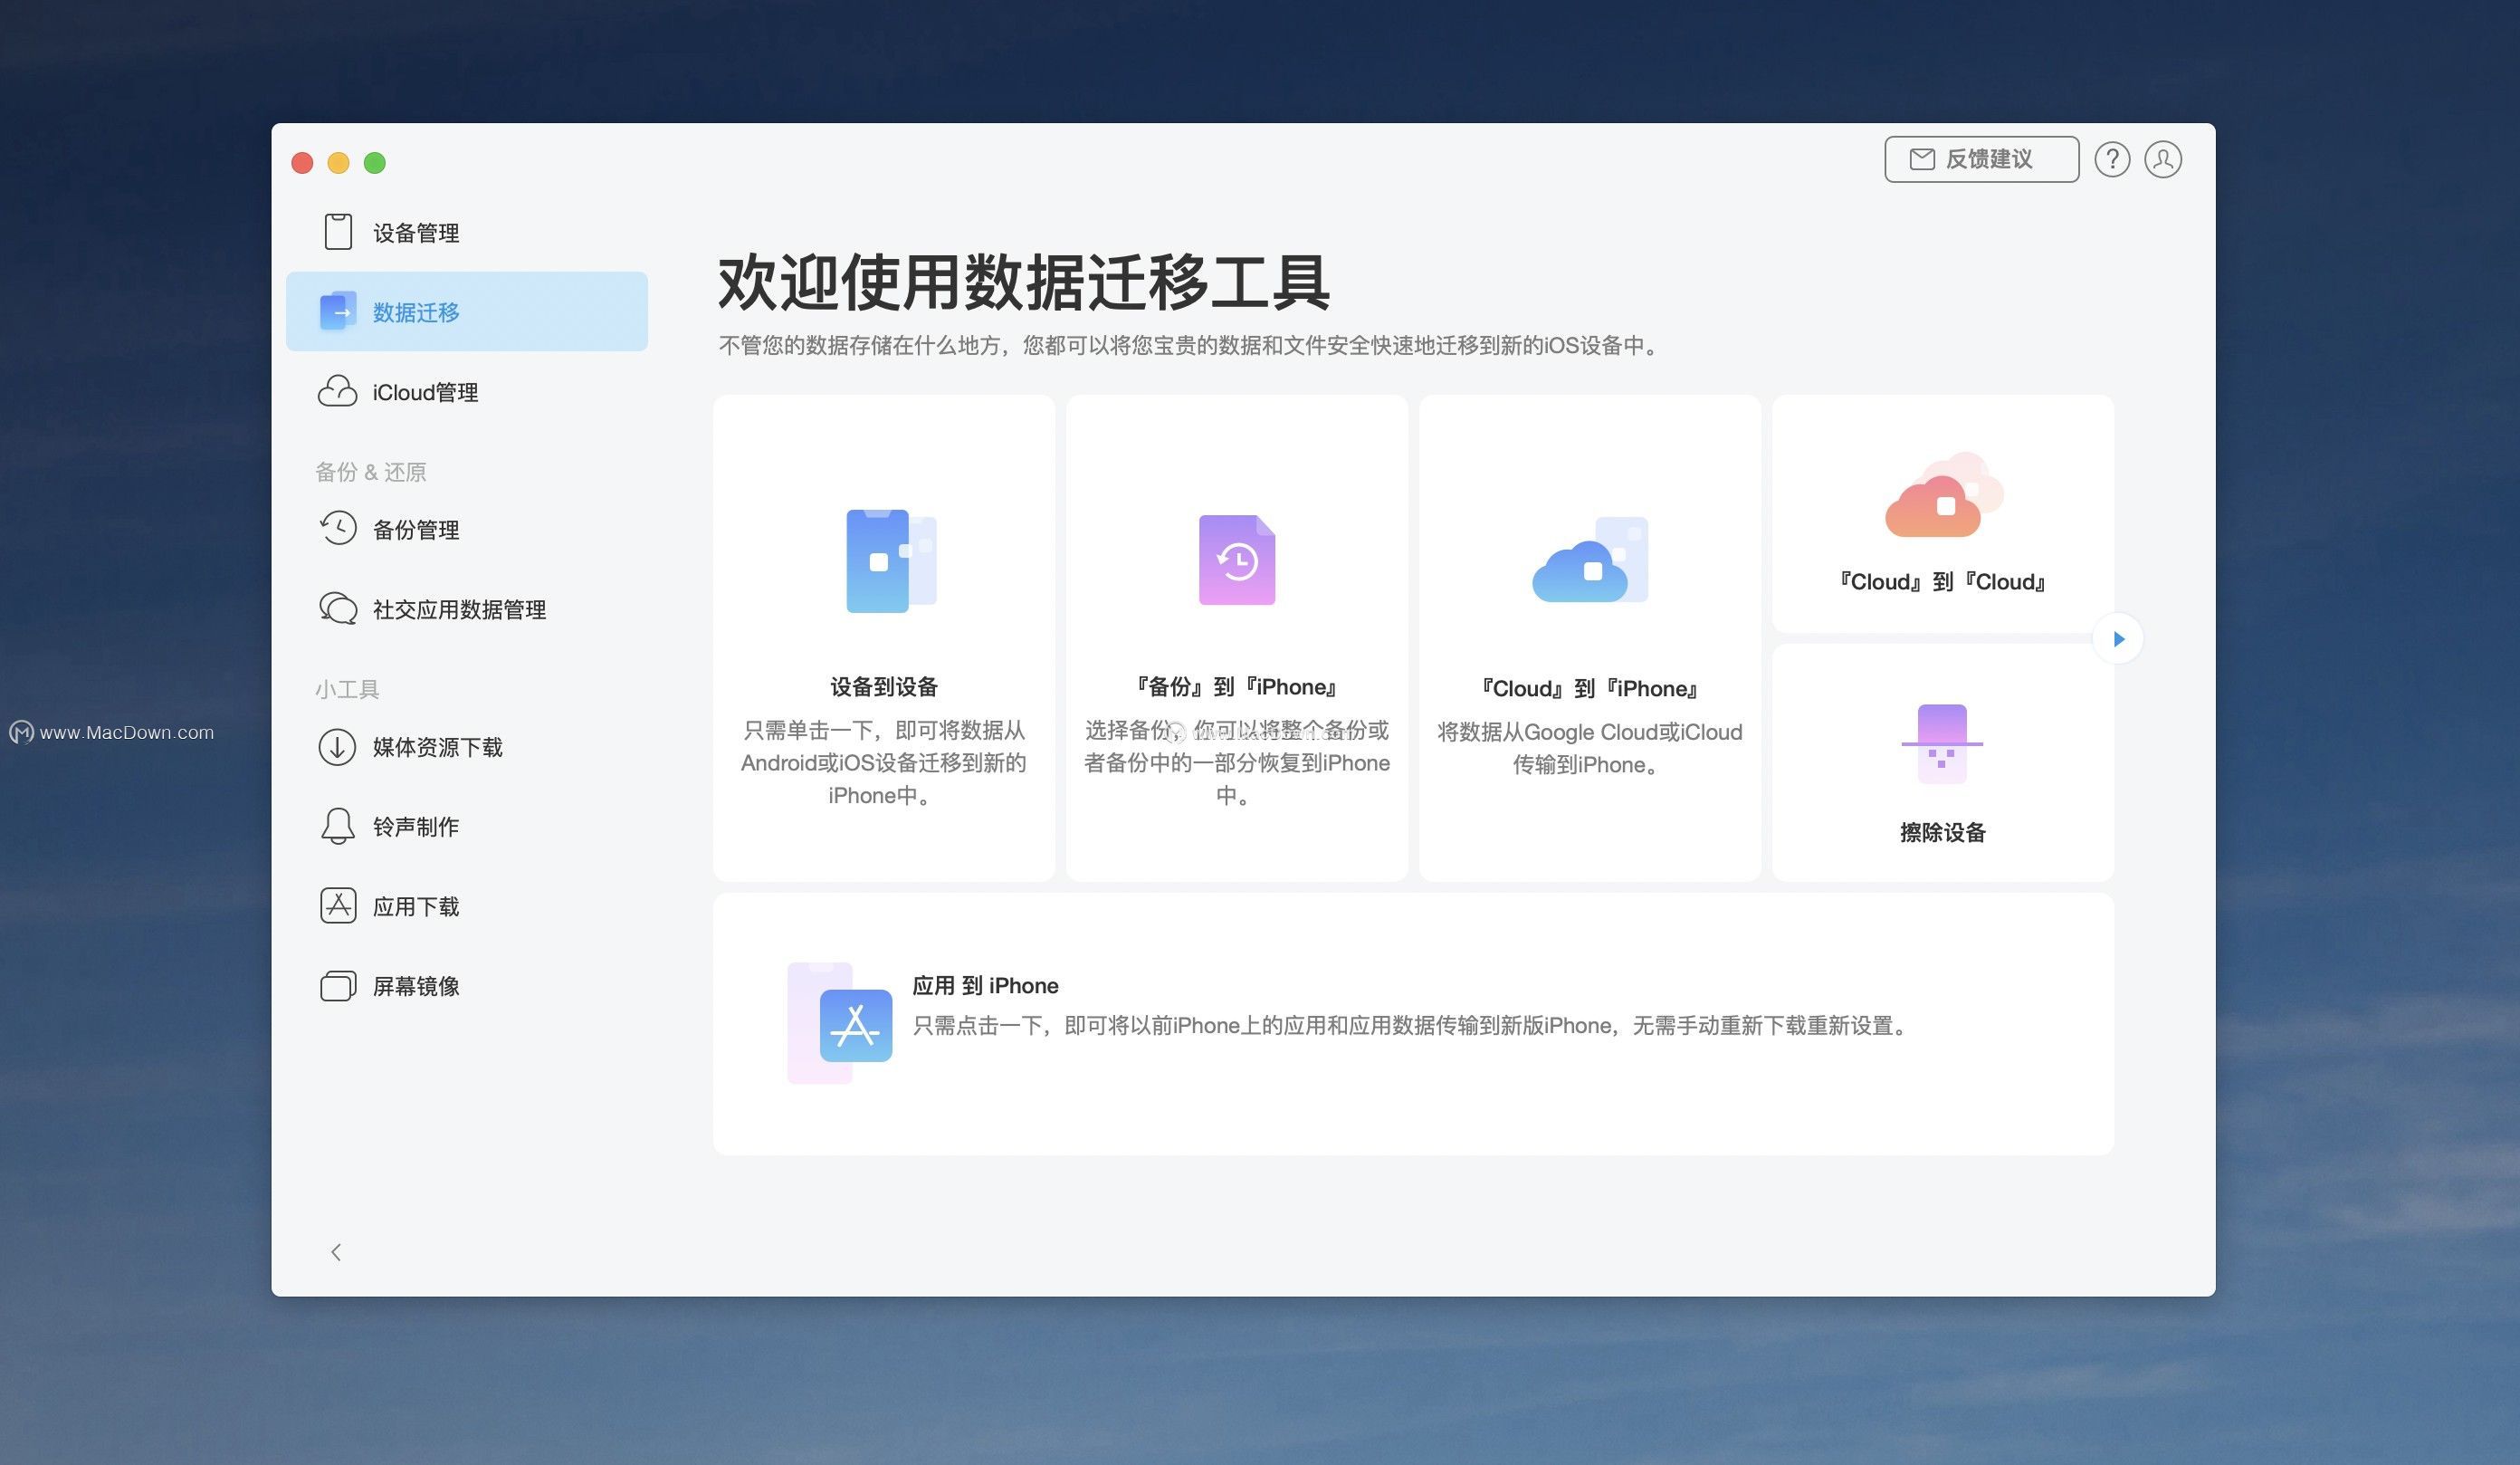The height and width of the screenshot is (1465, 2520).
Task: Switch to iCloud管理 section
Action: pos(467,391)
